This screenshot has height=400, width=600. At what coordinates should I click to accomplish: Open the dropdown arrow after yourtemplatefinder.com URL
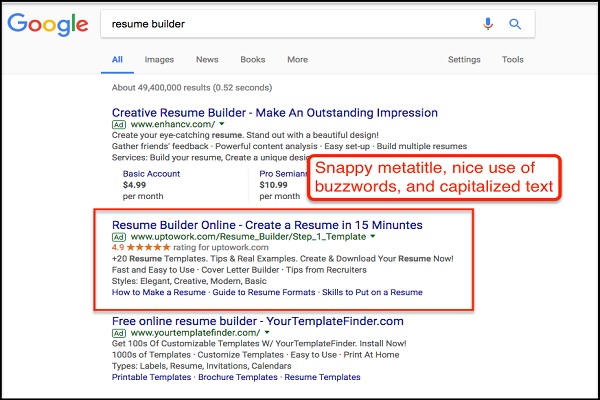coord(267,332)
